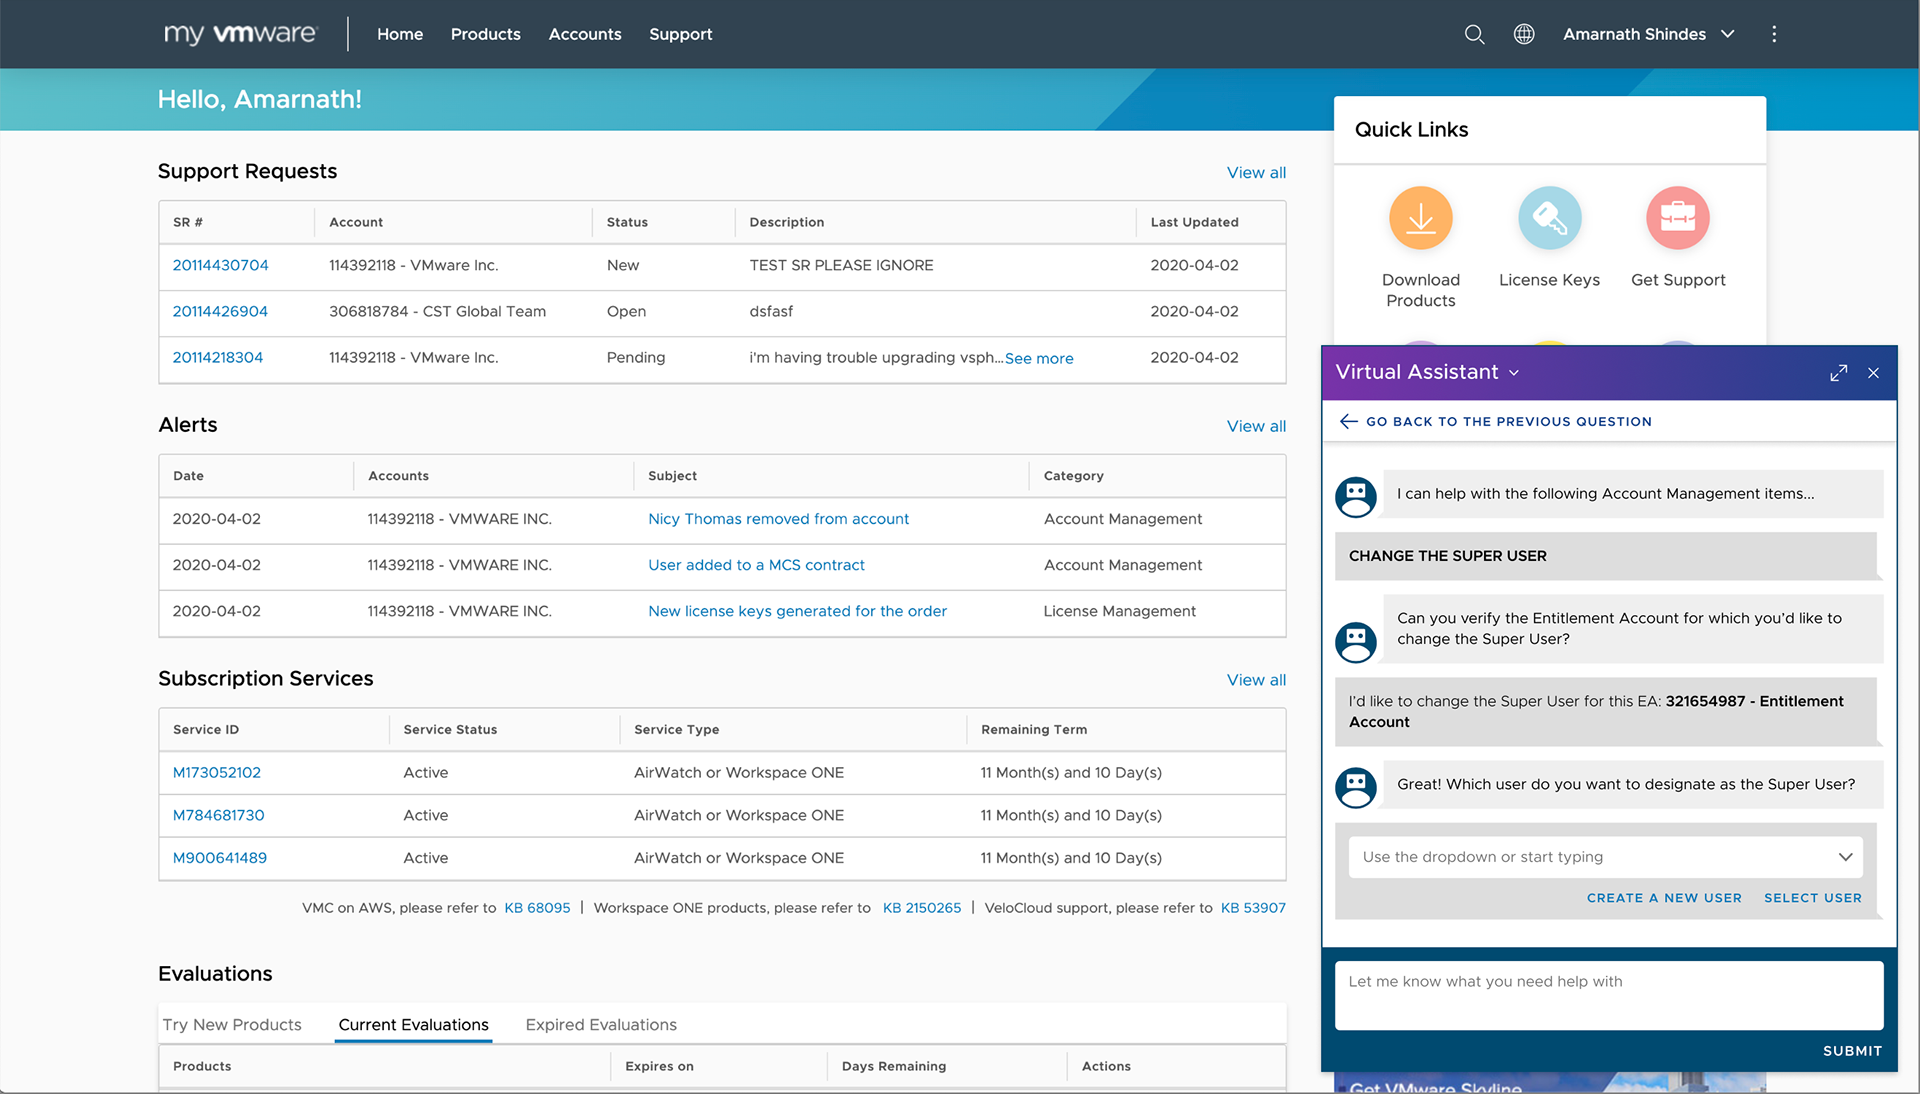Open KB 53907 article link
Screen dimensions: 1920x1094
(x=1253, y=908)
